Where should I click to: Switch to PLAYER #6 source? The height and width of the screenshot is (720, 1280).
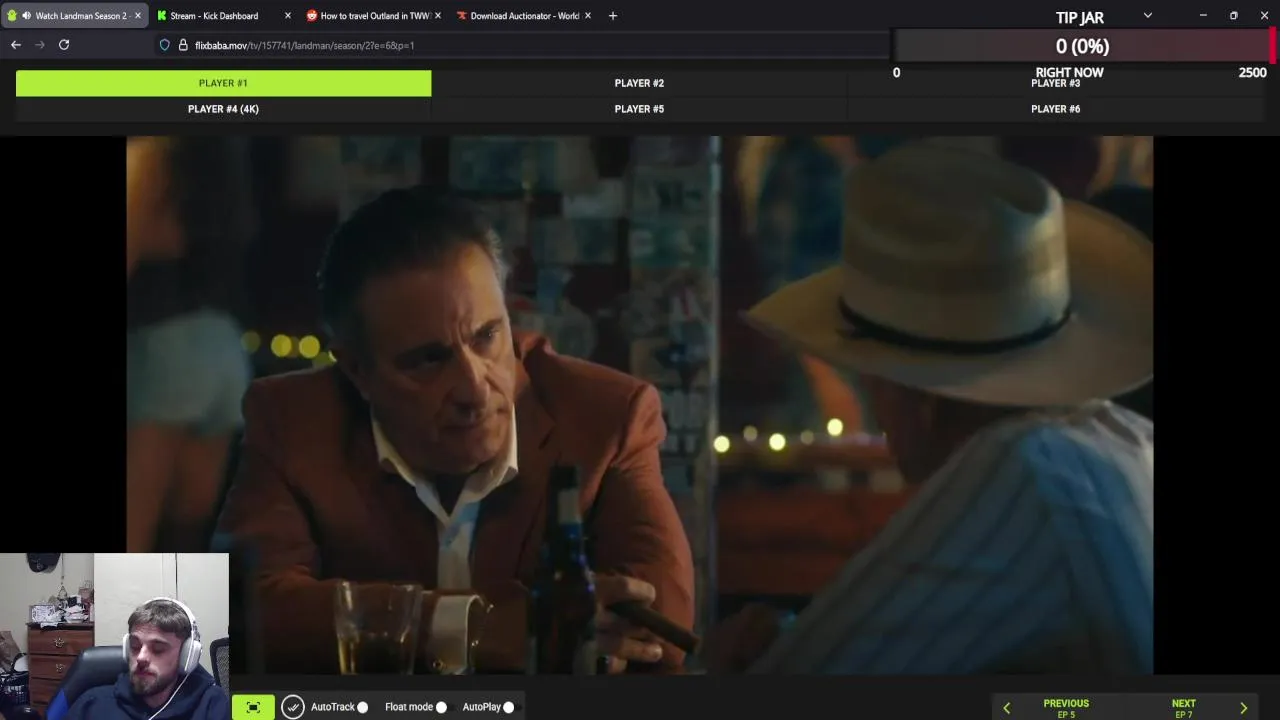(1055, 109)
